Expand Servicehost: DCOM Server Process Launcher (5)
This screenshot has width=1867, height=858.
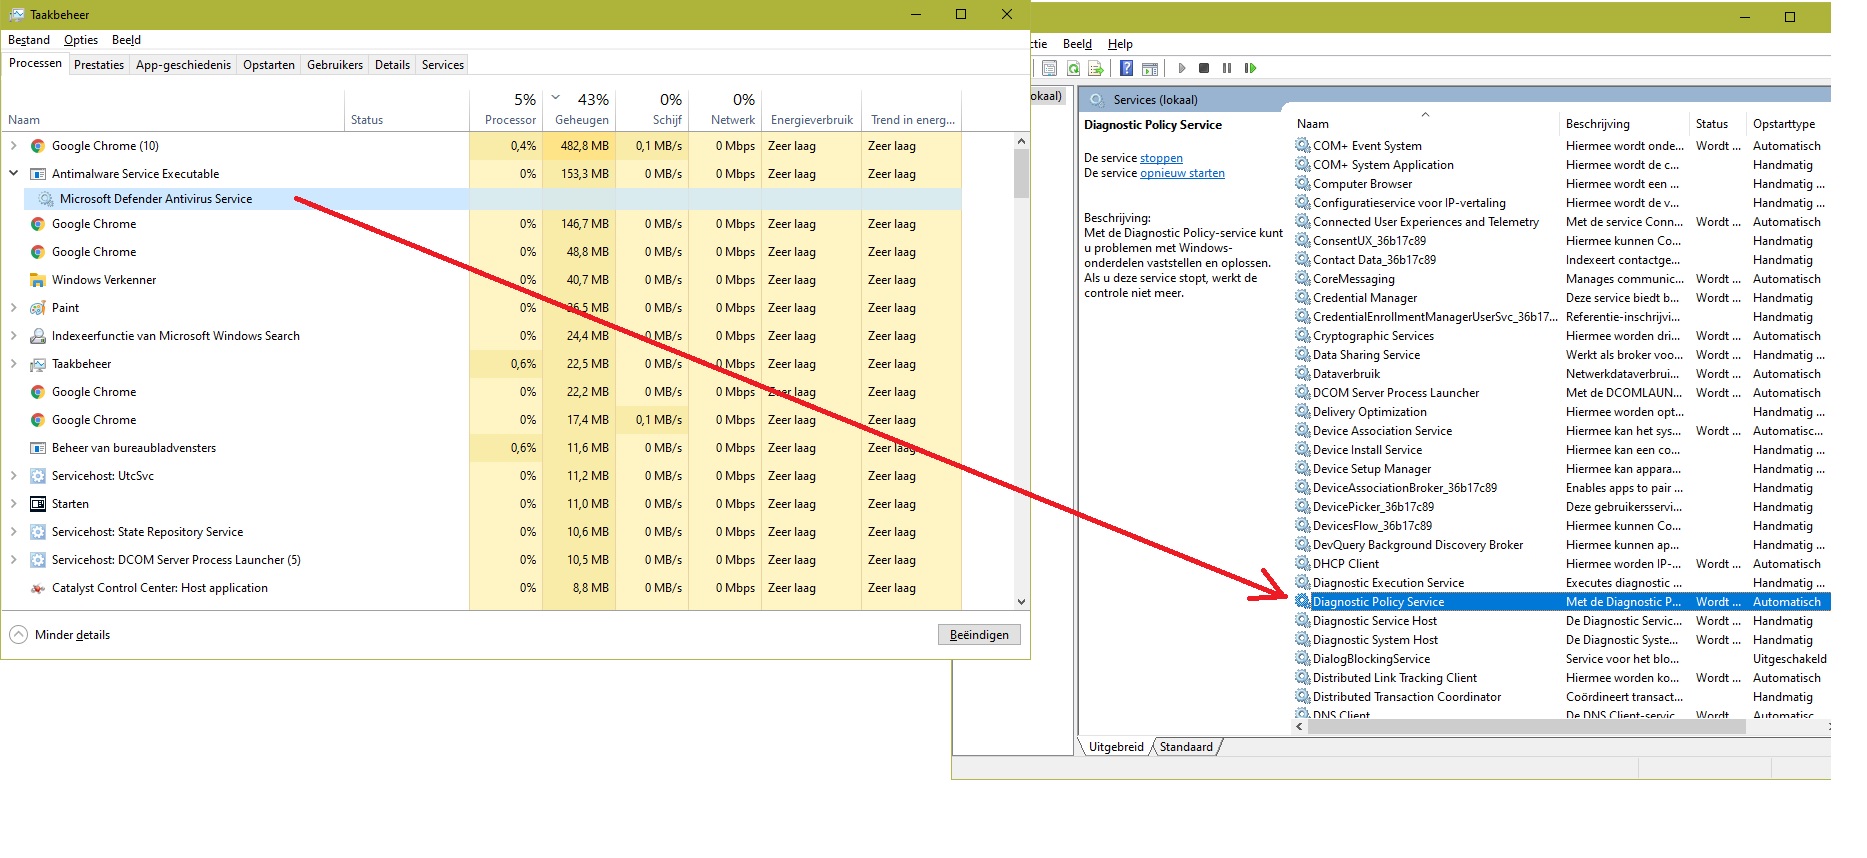(x=14, y=560)
